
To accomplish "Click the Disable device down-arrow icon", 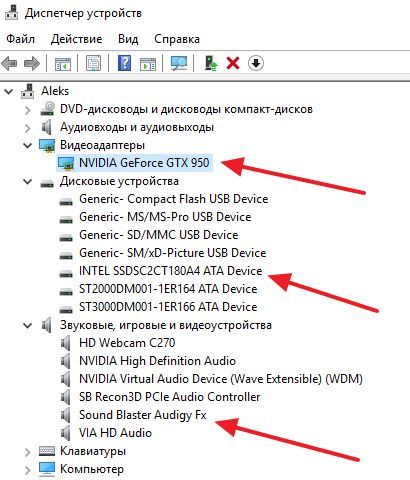I will point(256,63).
